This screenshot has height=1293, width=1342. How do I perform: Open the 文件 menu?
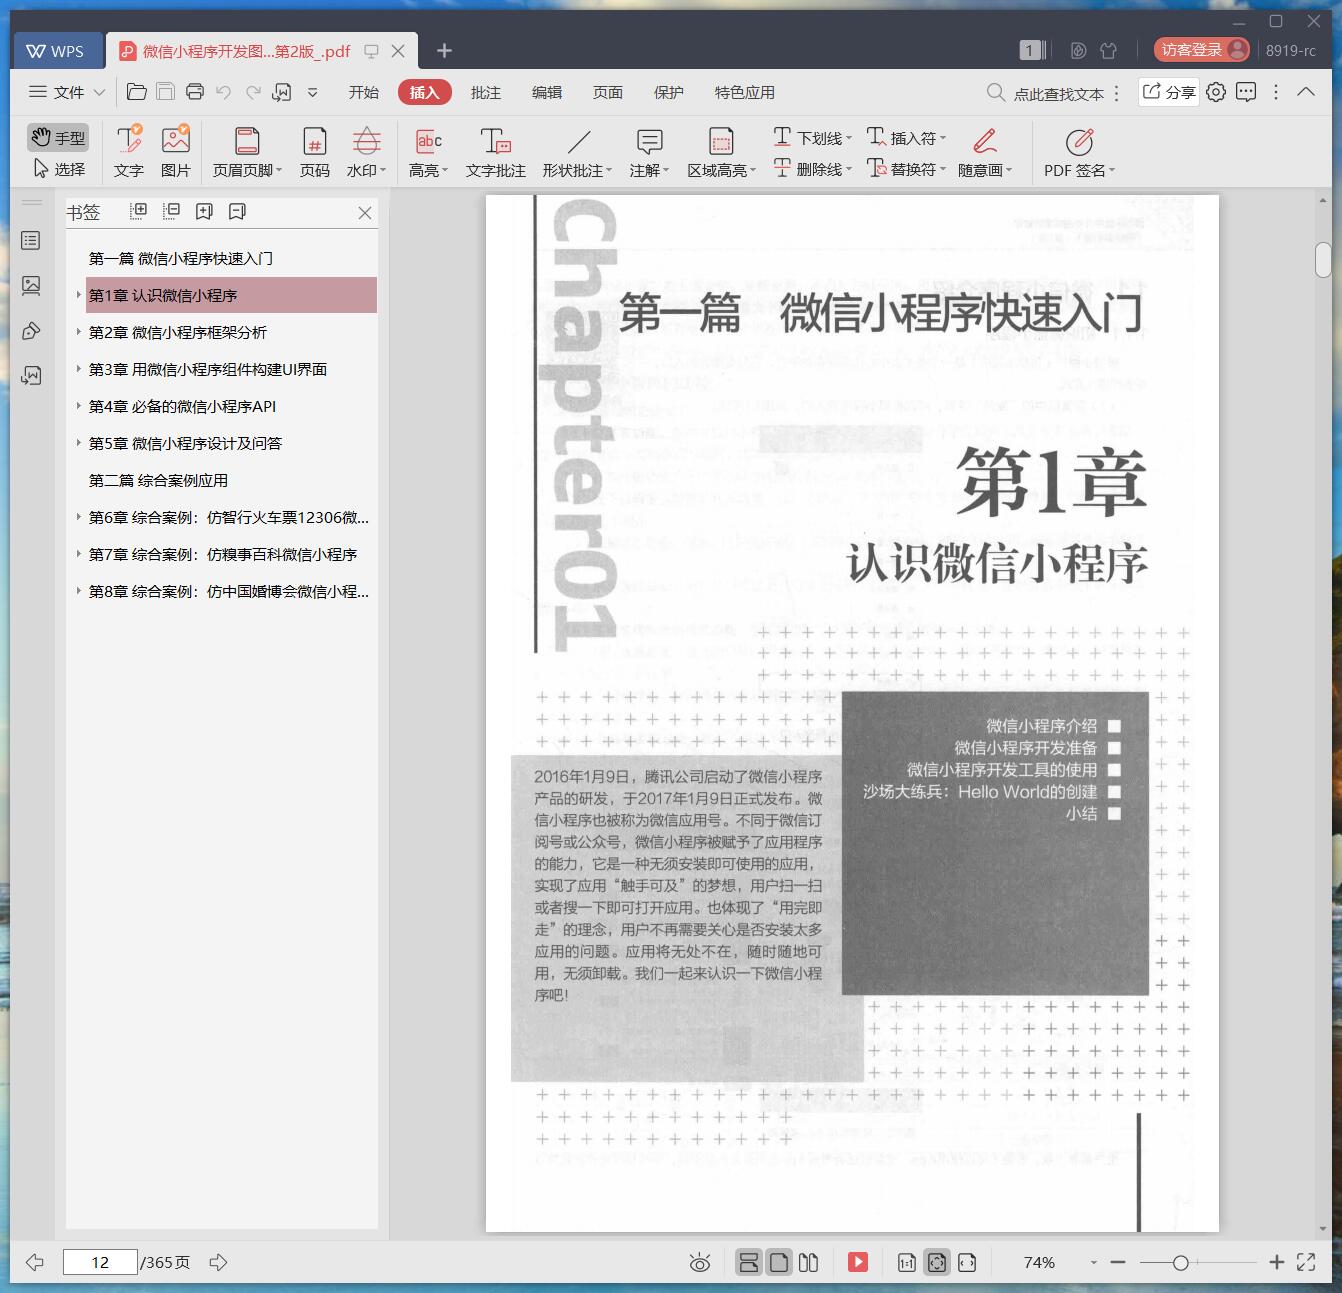(66, 92)
